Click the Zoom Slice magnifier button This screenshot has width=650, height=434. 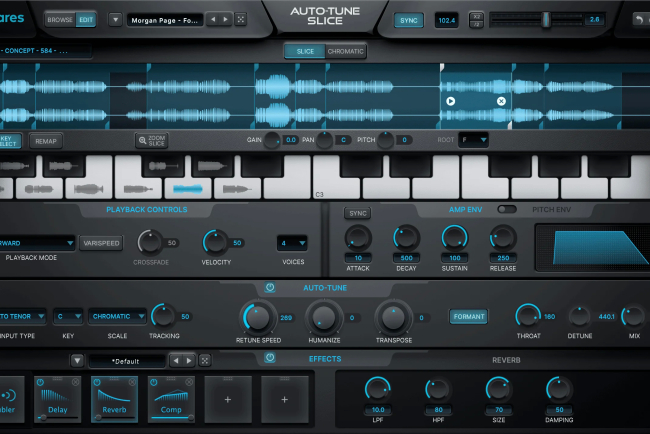pos(152,141)
